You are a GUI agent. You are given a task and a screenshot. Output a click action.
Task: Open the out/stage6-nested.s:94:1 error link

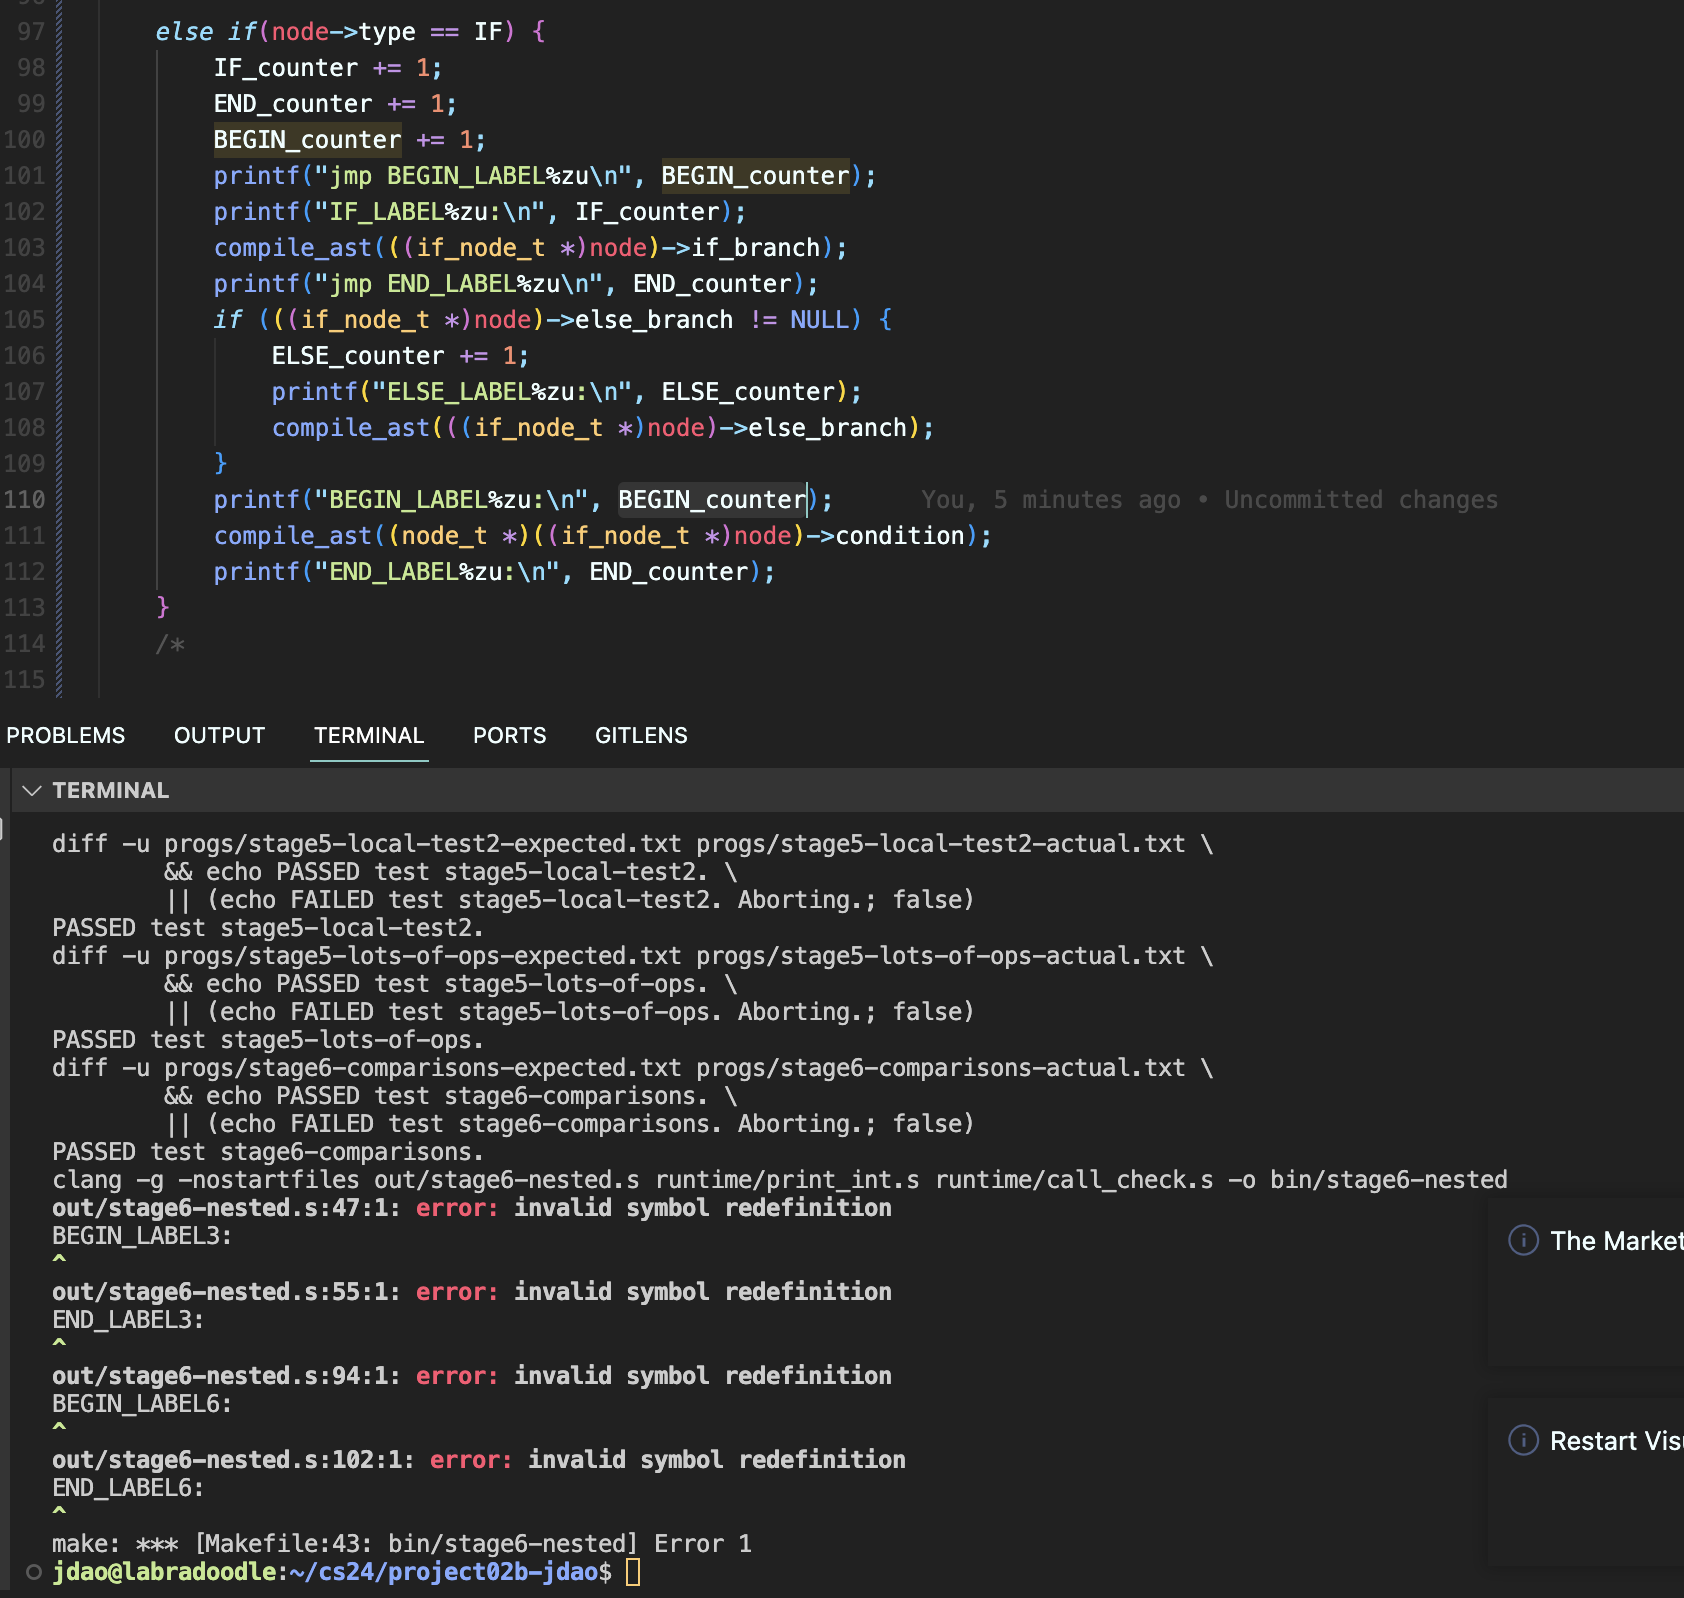point(225,1376)
